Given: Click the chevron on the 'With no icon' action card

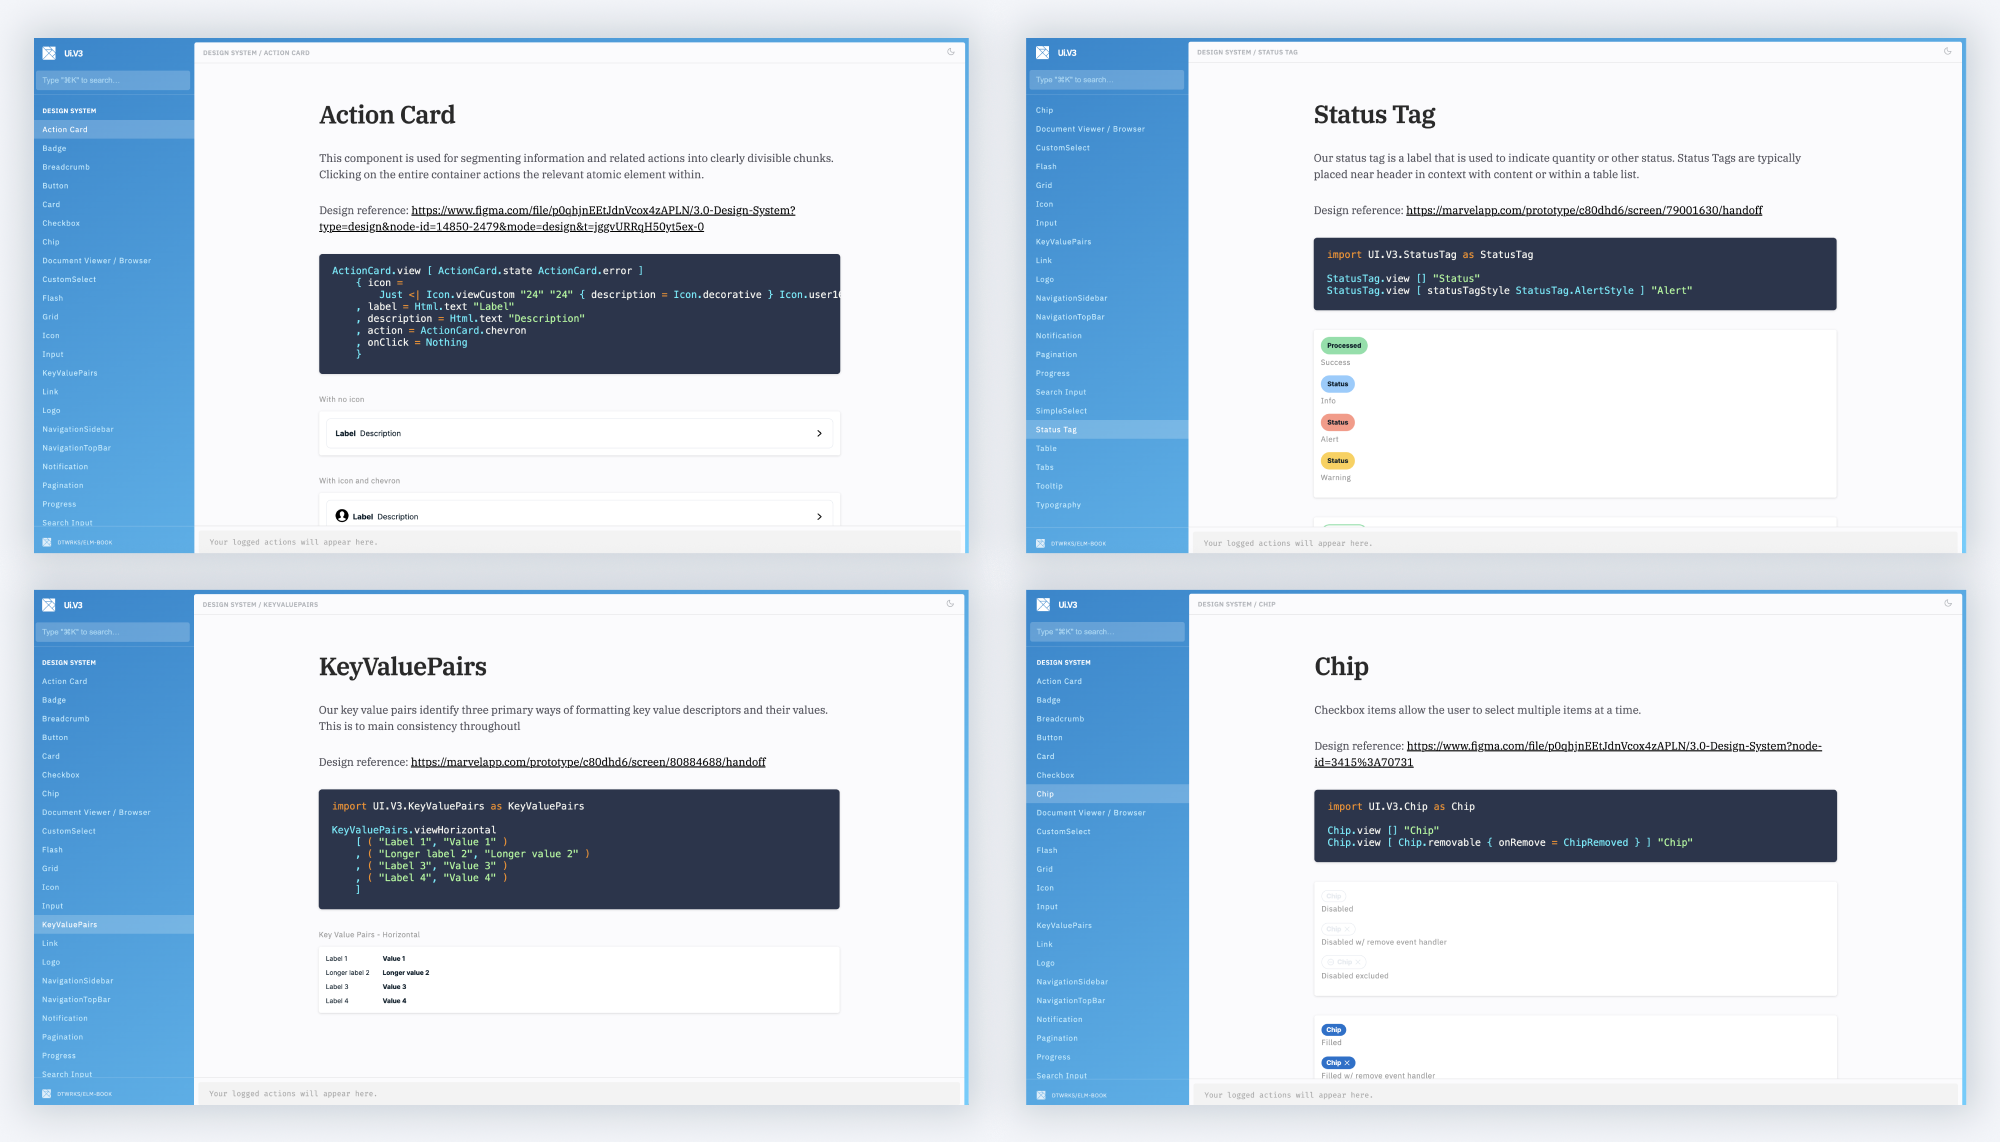Looking at the screenshot, I should coord(819,434).
